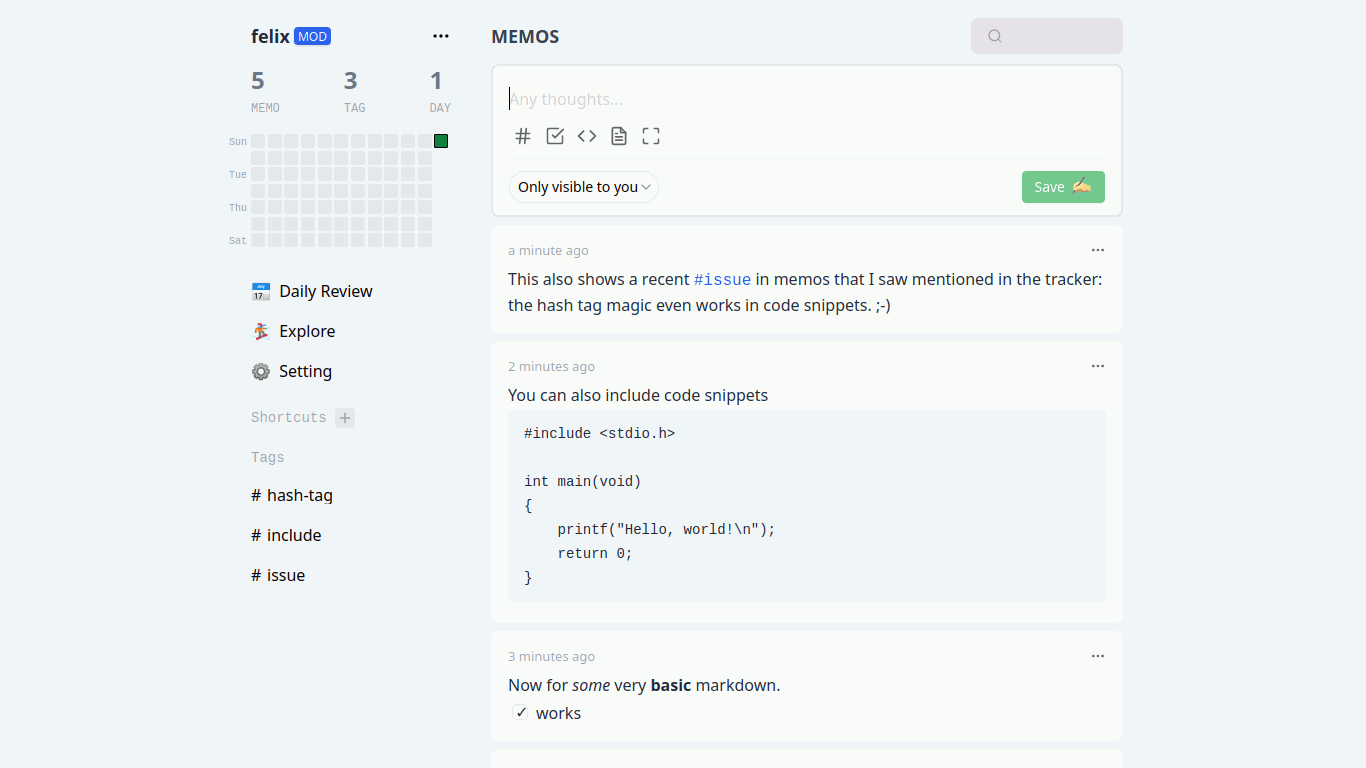Filter memos by the hash-tag tag
The width and height of the screenshot is (1366, 768).
click(x=299, y=495)
